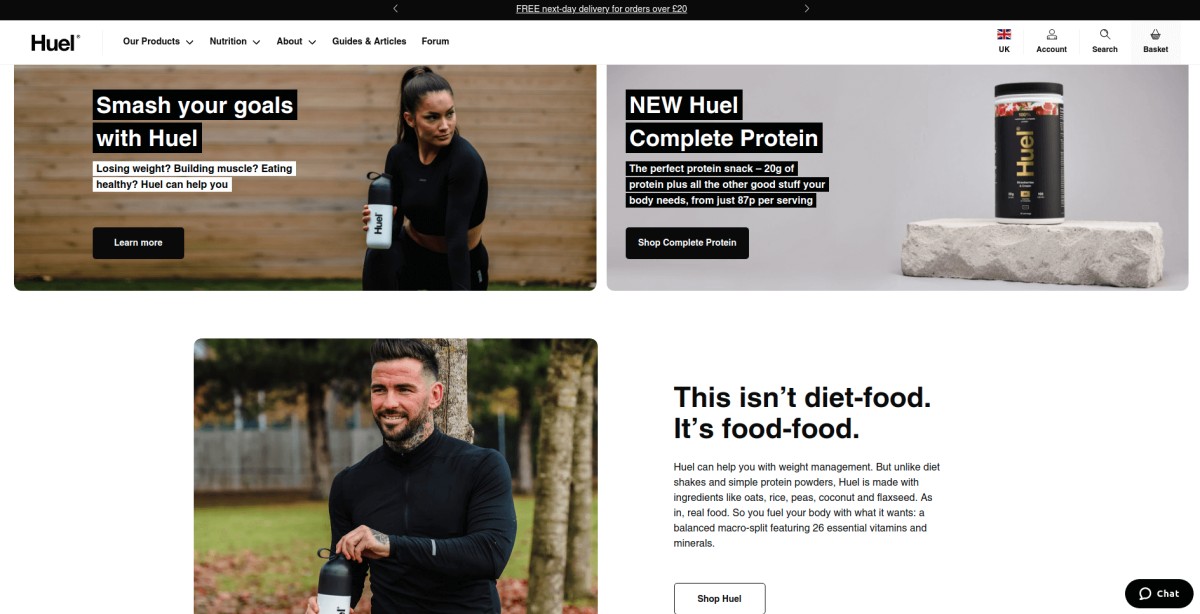
Task: Click the Shop Huel button
Action: pyautogui.click(x=719, y=599)
